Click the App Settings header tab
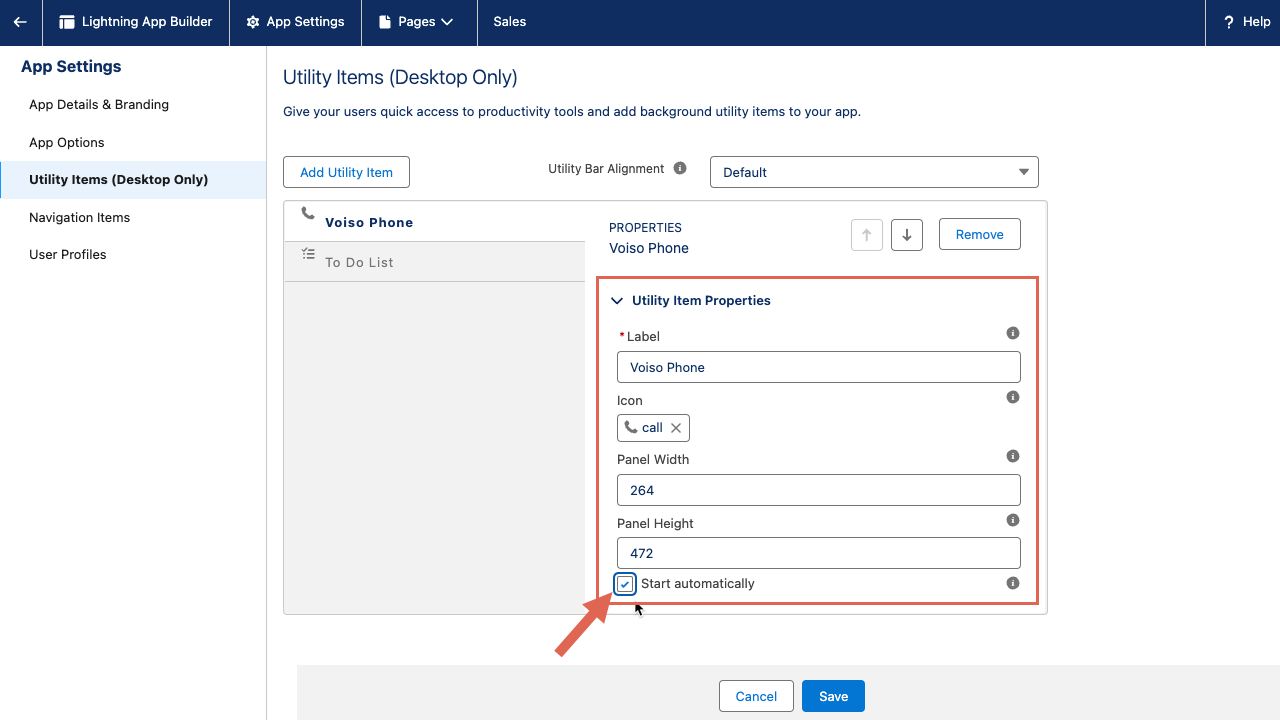This screenshot has height=720, width=1280. [x=295, y=22]
